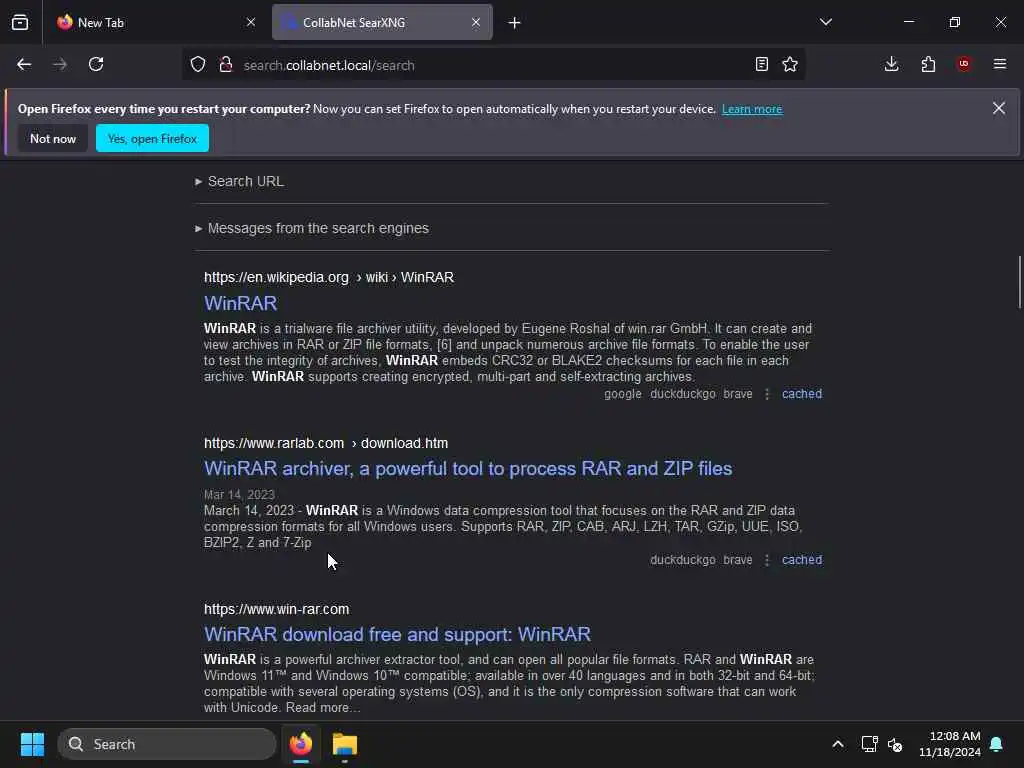1024x768 pixels.
Task: Close the New Tab tab
Action: (251, 22)
